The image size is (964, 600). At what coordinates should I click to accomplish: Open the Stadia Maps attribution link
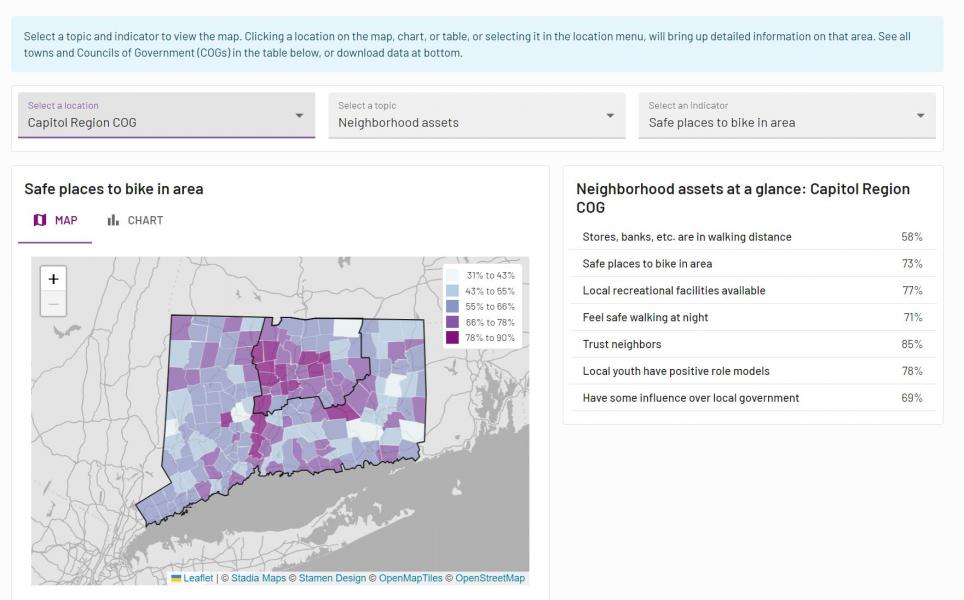point(258,578)
